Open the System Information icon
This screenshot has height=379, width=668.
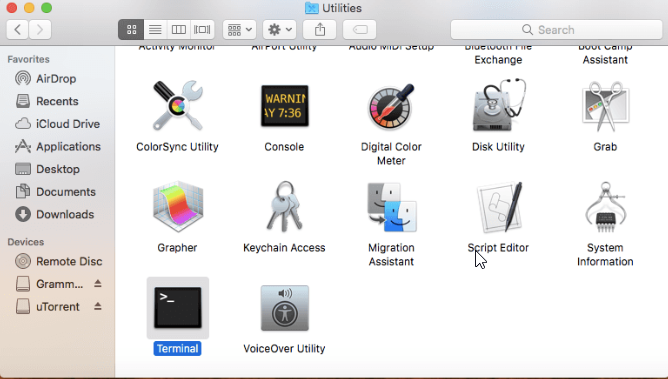pyautogui.click(x=605, y=207)
